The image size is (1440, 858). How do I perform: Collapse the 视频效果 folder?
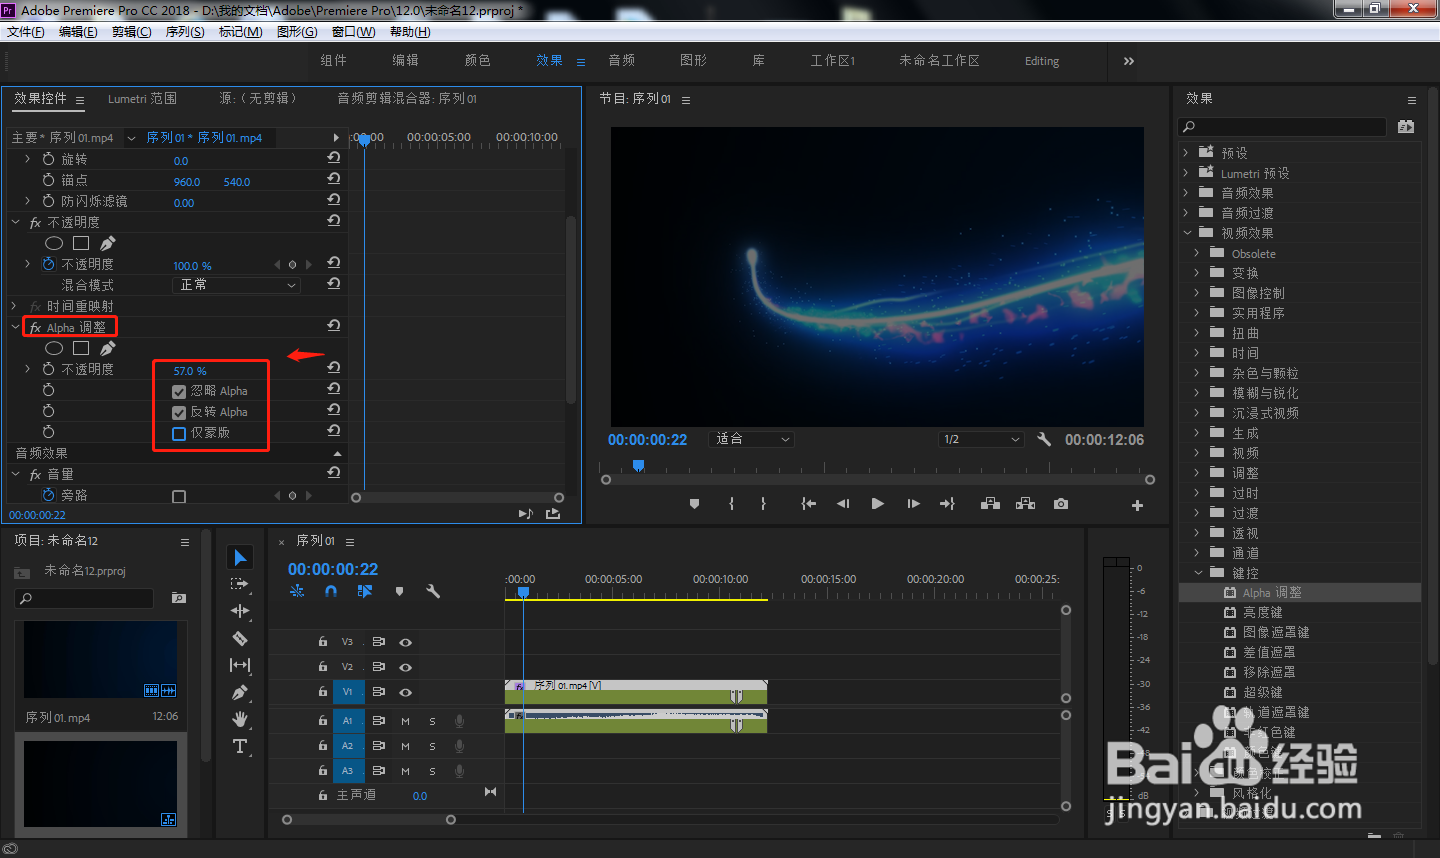tap(1187, 233)
